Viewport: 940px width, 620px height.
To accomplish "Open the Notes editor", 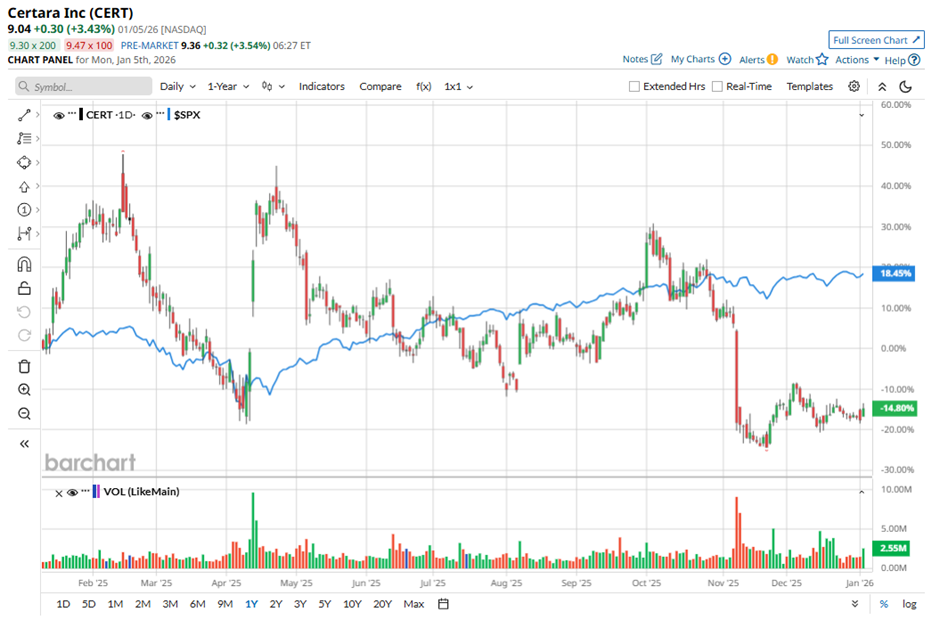I will 642,59.
